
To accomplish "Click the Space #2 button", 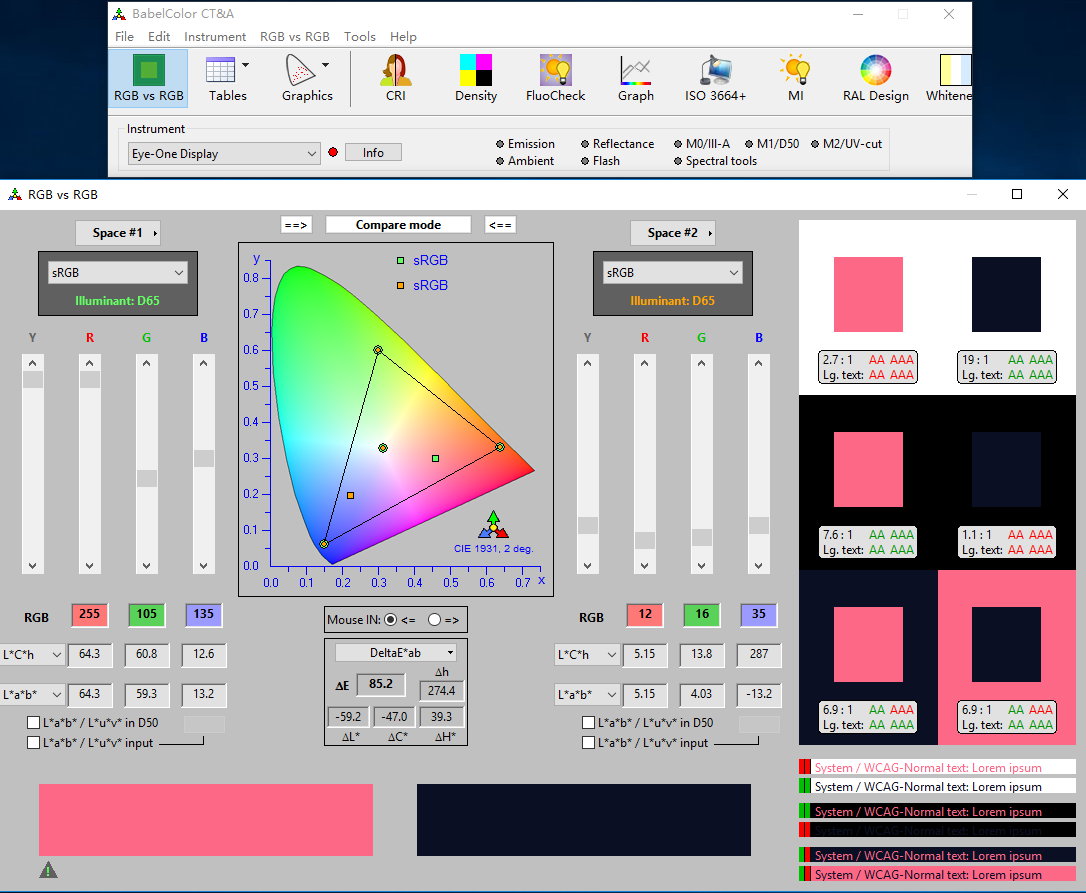I will coord(673,233).
